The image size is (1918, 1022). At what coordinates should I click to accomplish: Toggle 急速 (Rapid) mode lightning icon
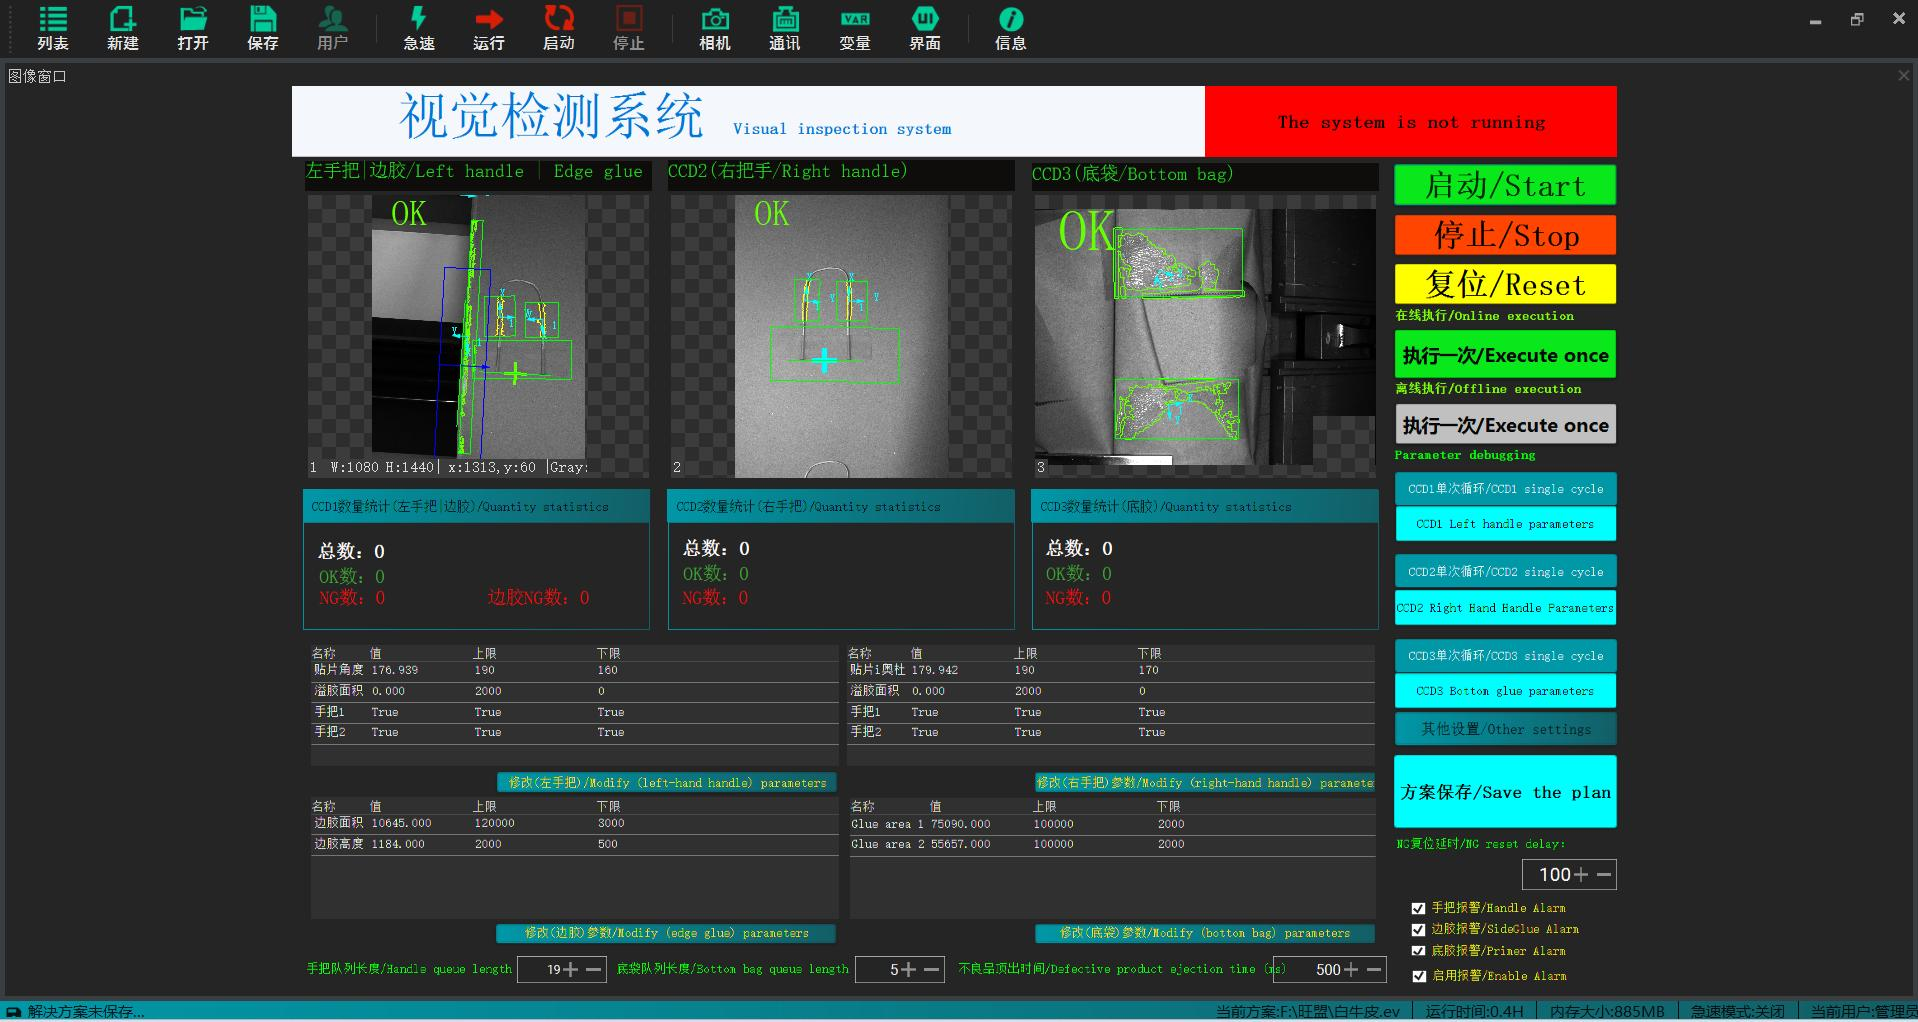point(419,28)
